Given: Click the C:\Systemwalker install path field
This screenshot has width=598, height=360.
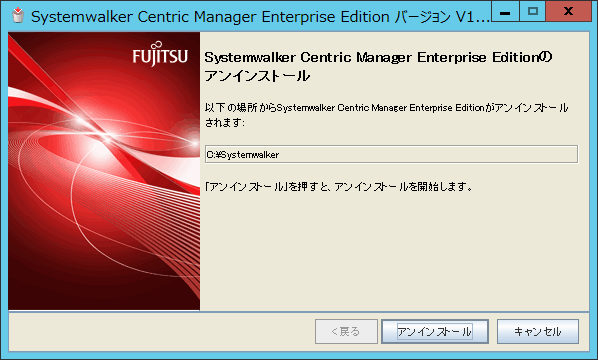Looking at the screenshot, I should coord(391,154).
